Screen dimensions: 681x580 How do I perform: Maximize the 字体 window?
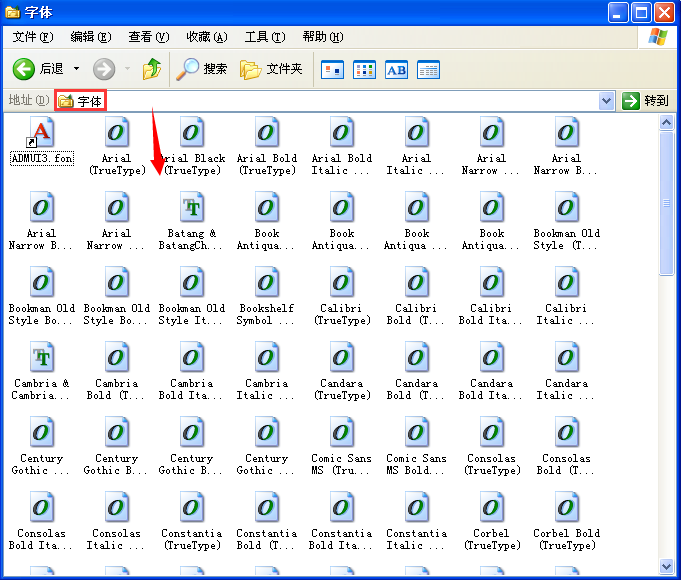pyautogui.click(x=641, y=13)
